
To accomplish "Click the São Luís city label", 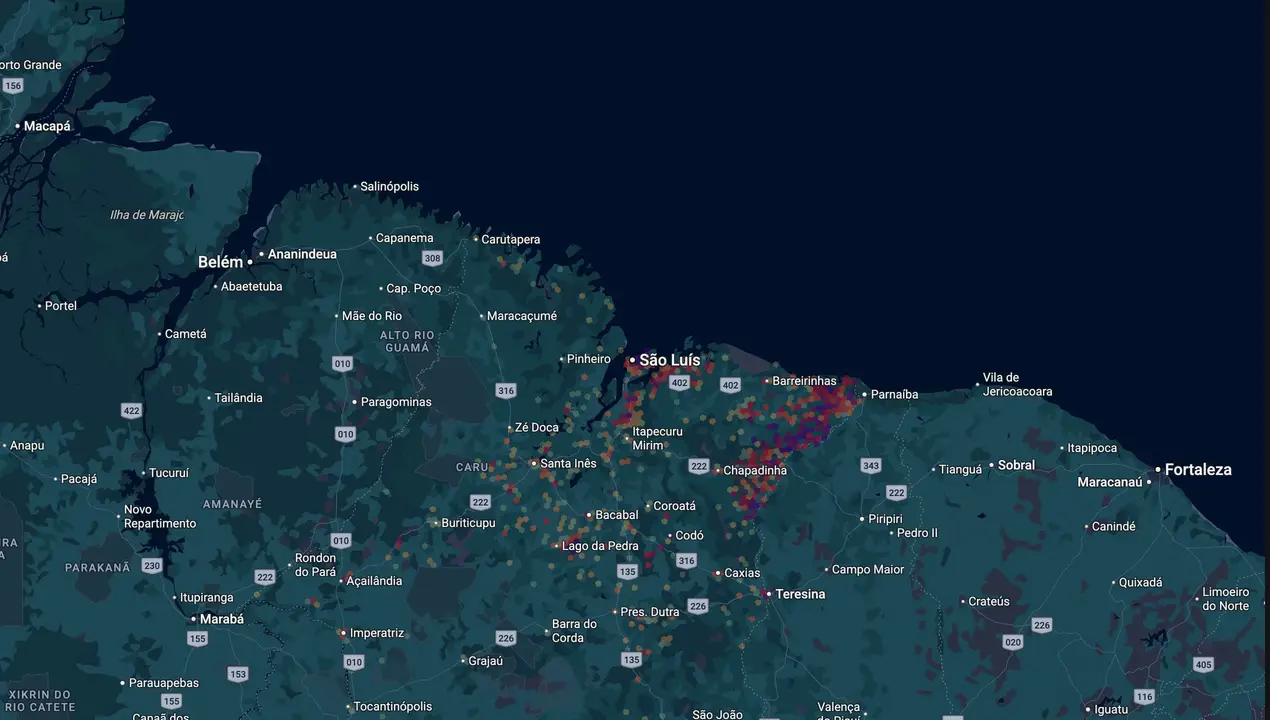I will click(x=670, y=360).
